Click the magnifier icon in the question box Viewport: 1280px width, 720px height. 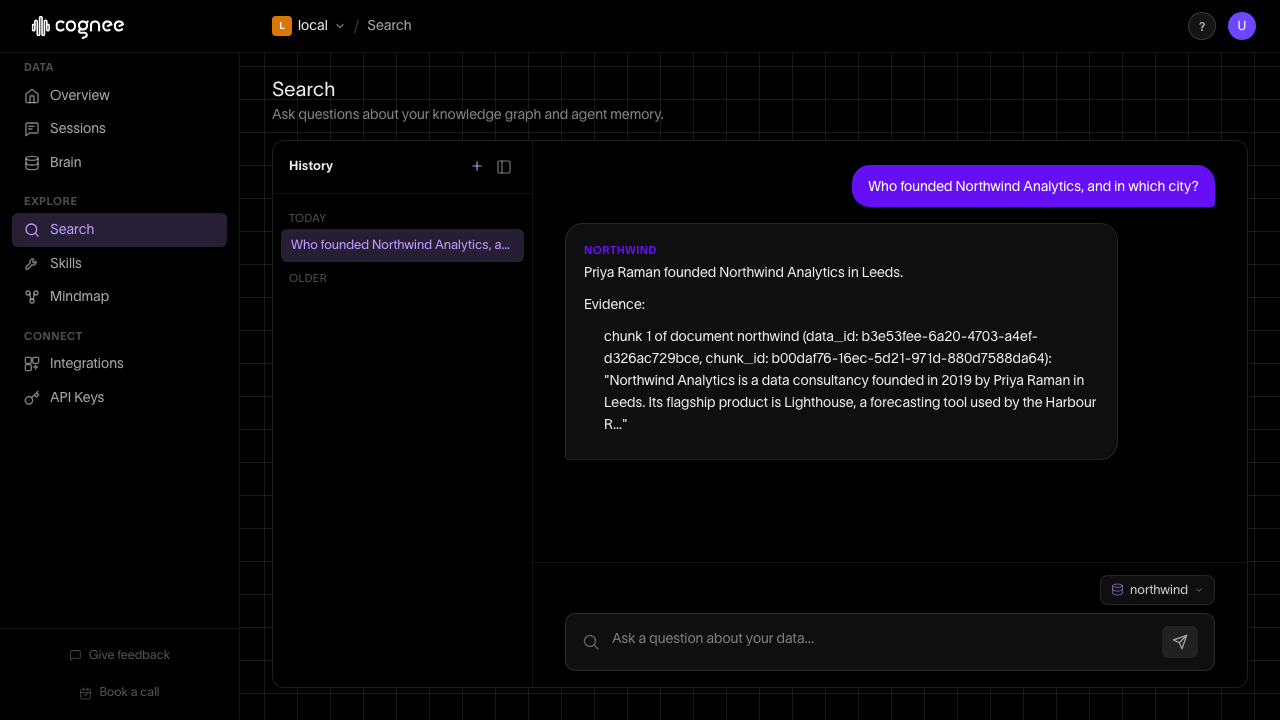[x=591, y=642]
